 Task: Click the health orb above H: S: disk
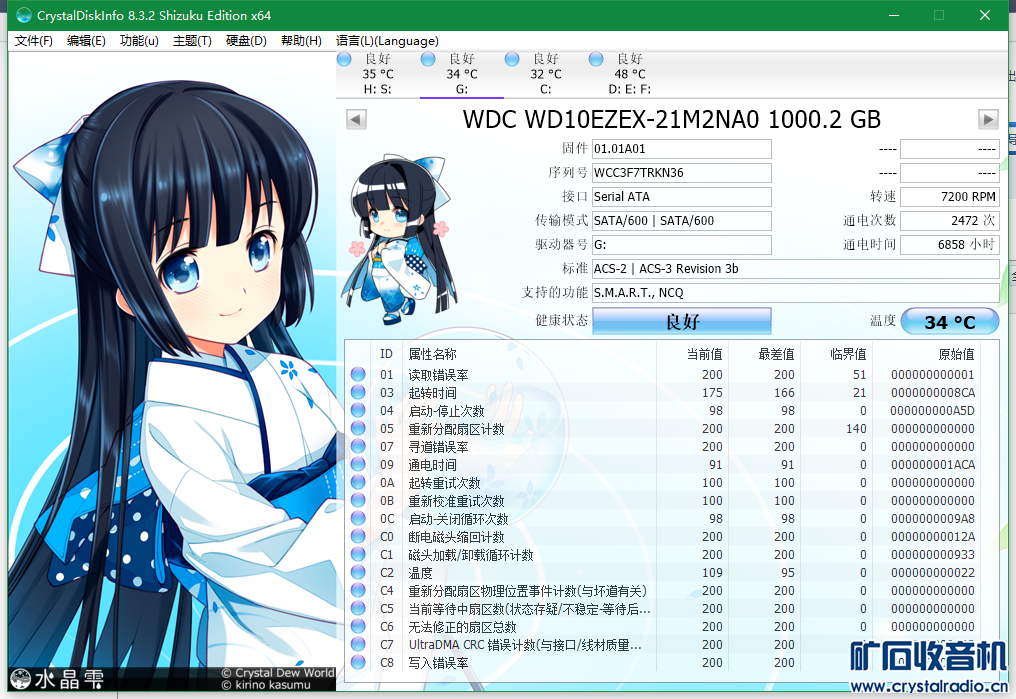click(x=345, y=60)
